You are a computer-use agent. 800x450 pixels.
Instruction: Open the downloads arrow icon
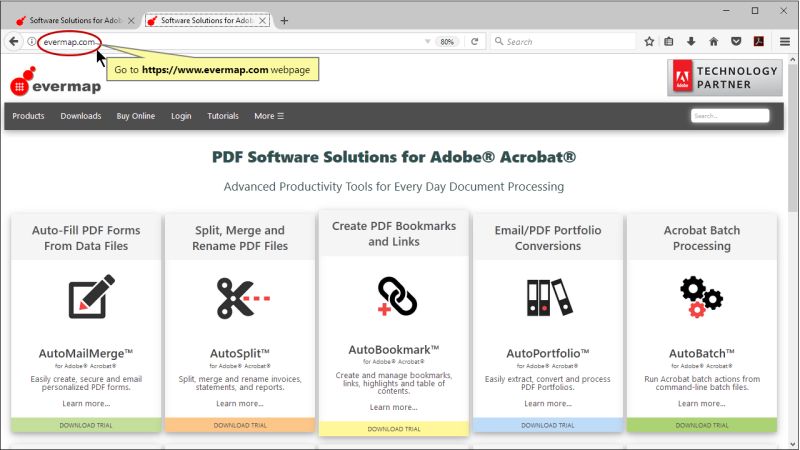click(691, 42)
